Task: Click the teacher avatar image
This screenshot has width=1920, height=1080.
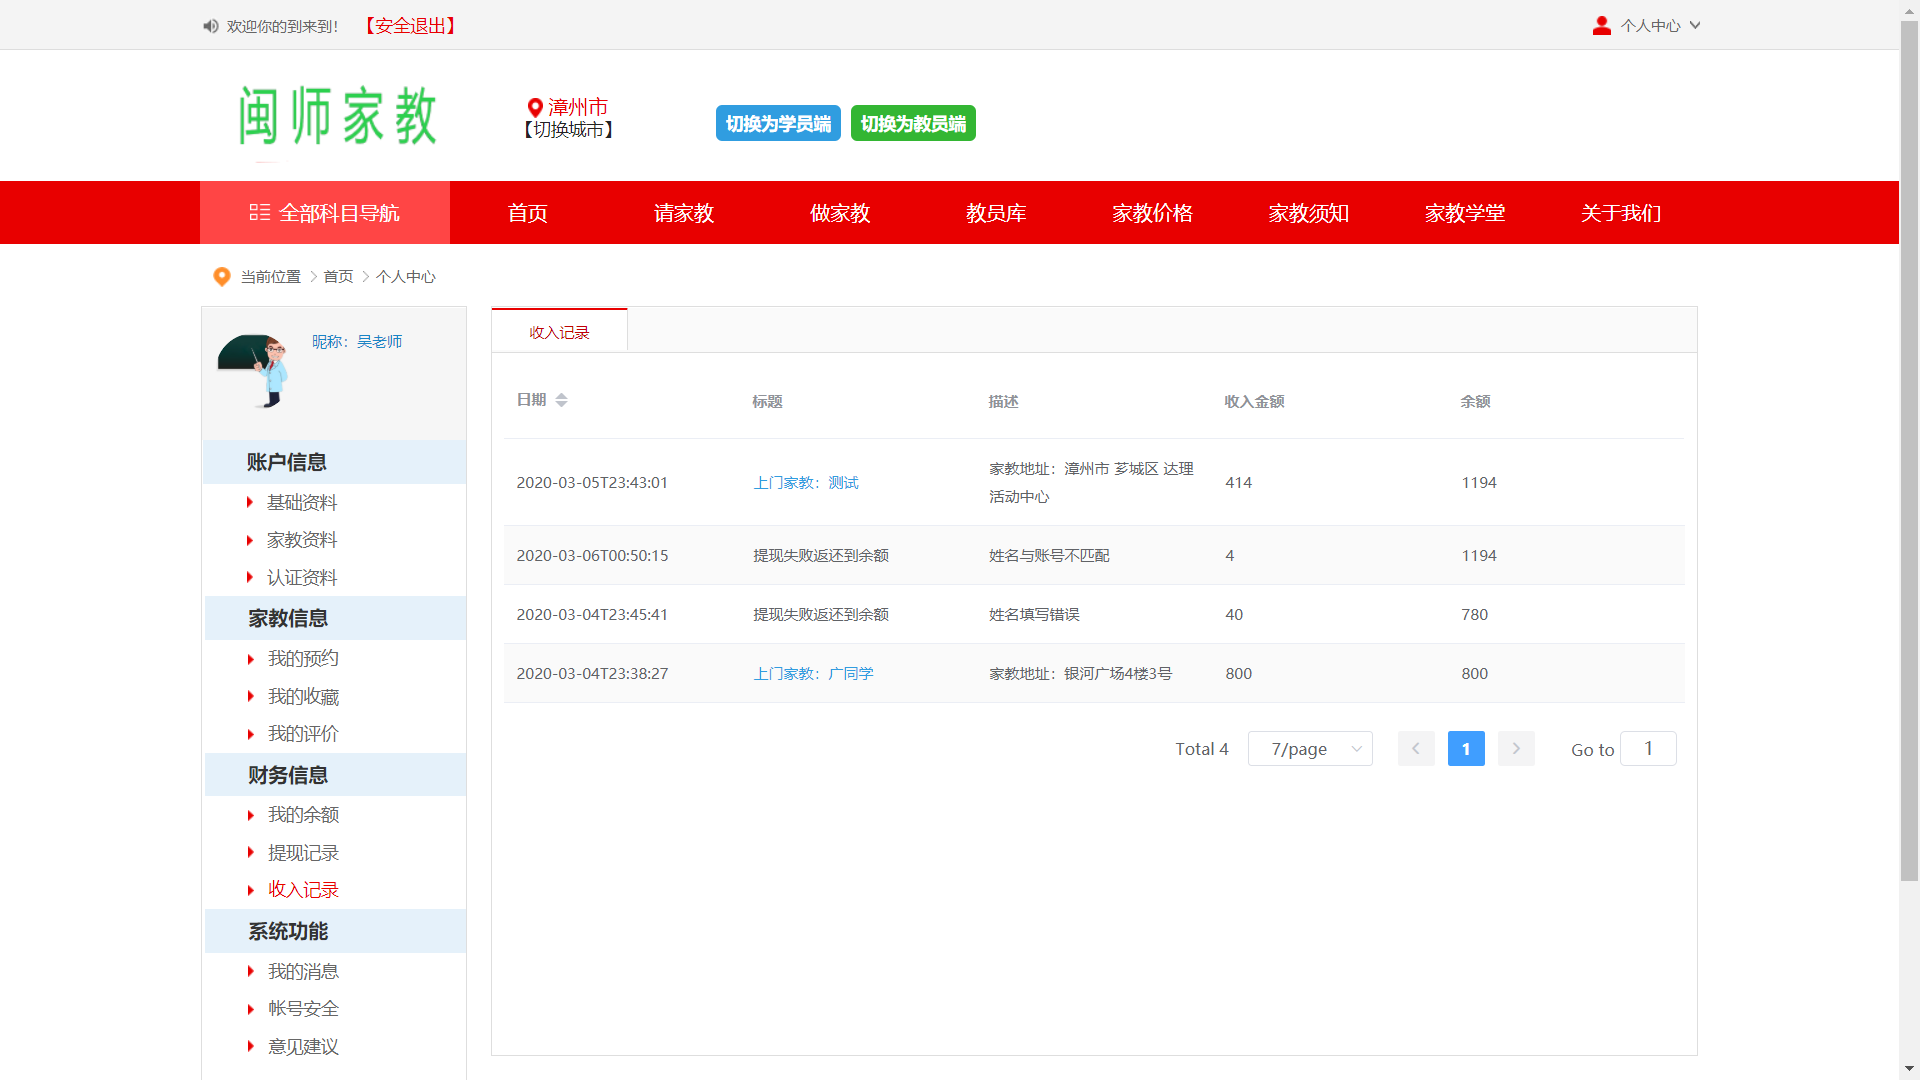Action: [254, 370]
